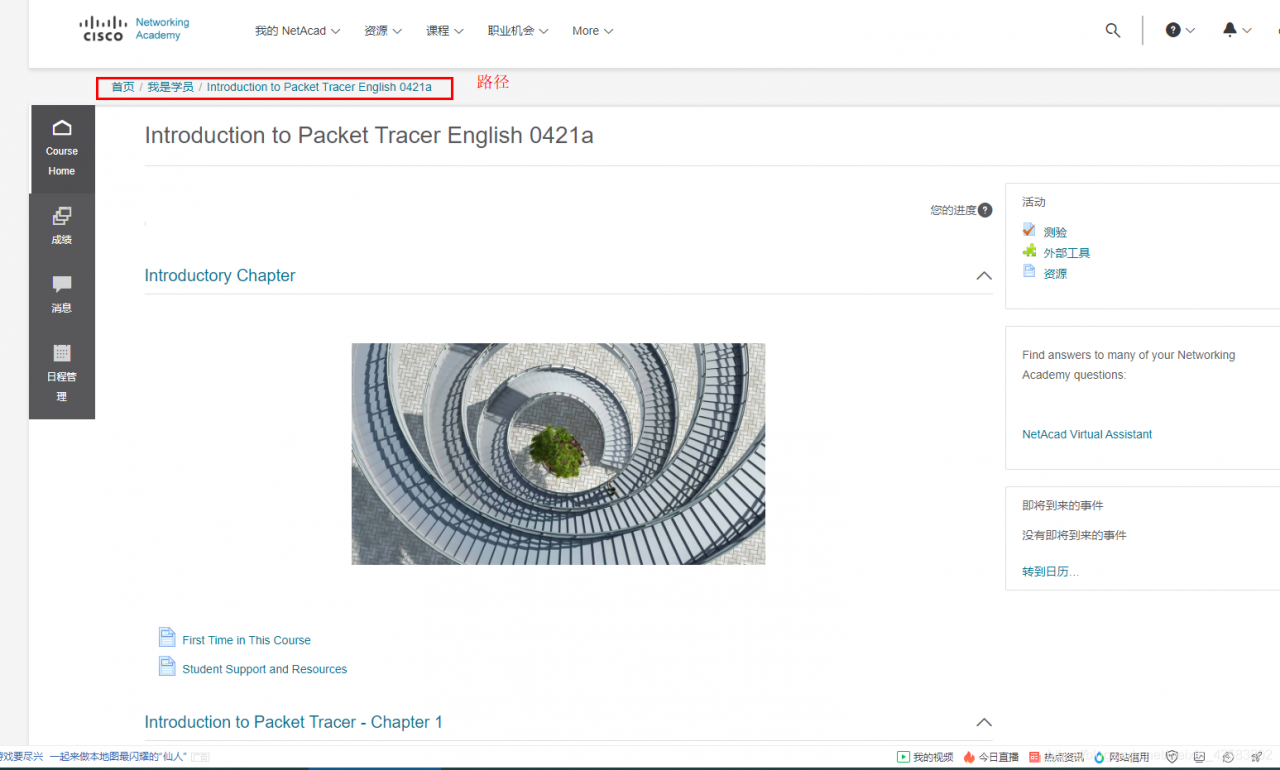Open 消息 messages in sidebar

coord(62,295)
